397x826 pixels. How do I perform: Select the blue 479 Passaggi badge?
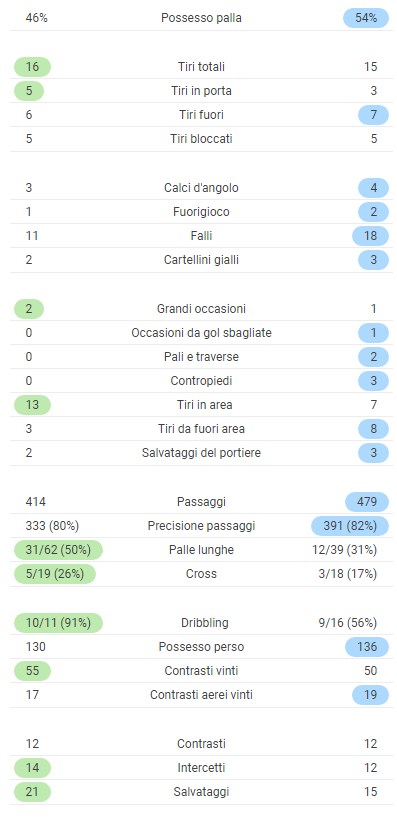point(367,502)
